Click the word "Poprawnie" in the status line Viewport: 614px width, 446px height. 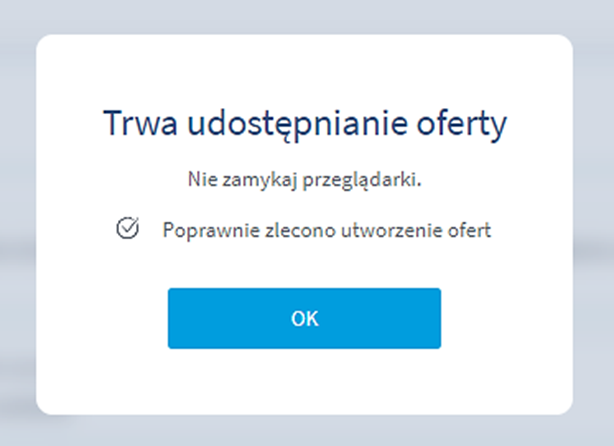click(x=200, y=229)
